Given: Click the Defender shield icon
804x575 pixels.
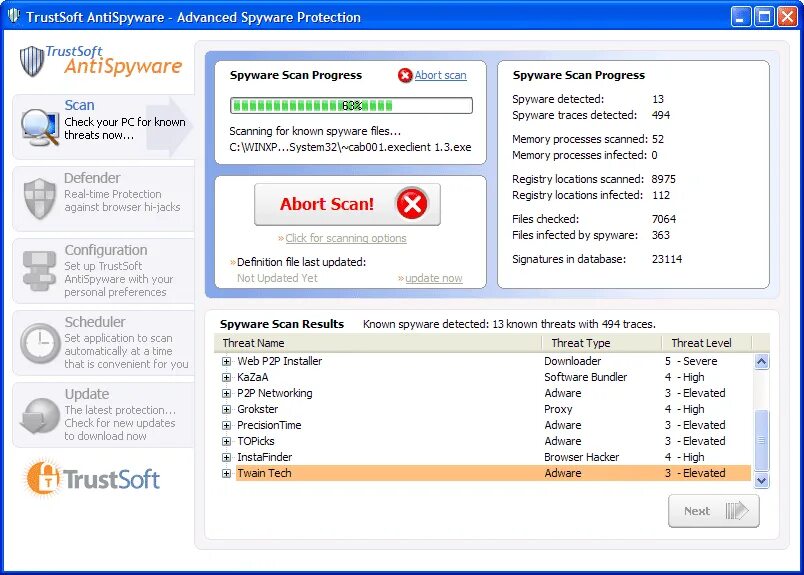Looking at the screenshot, I should point(39,199).
